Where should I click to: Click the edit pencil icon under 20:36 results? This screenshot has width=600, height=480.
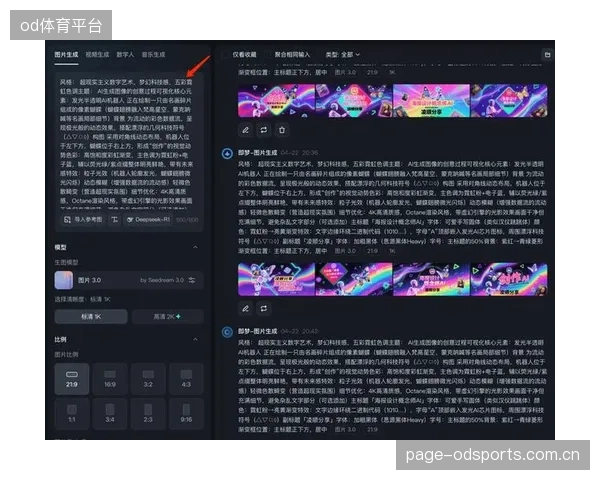click(245, 309)
